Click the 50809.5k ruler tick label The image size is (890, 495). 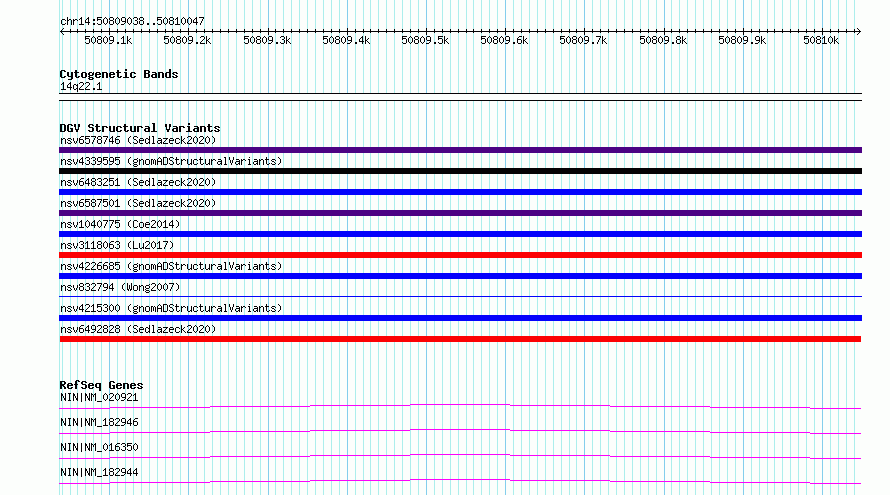coord(425,40)
